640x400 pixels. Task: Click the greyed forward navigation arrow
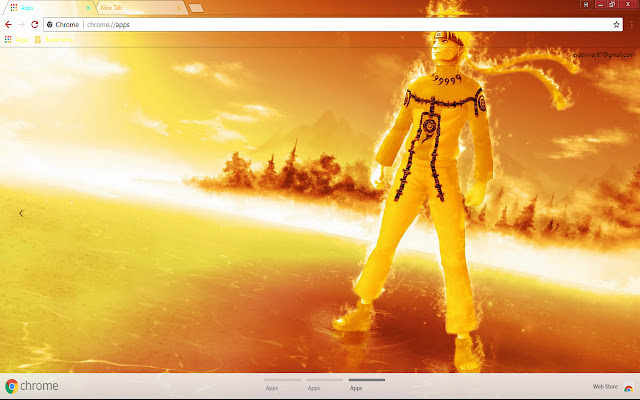point(21,24)
